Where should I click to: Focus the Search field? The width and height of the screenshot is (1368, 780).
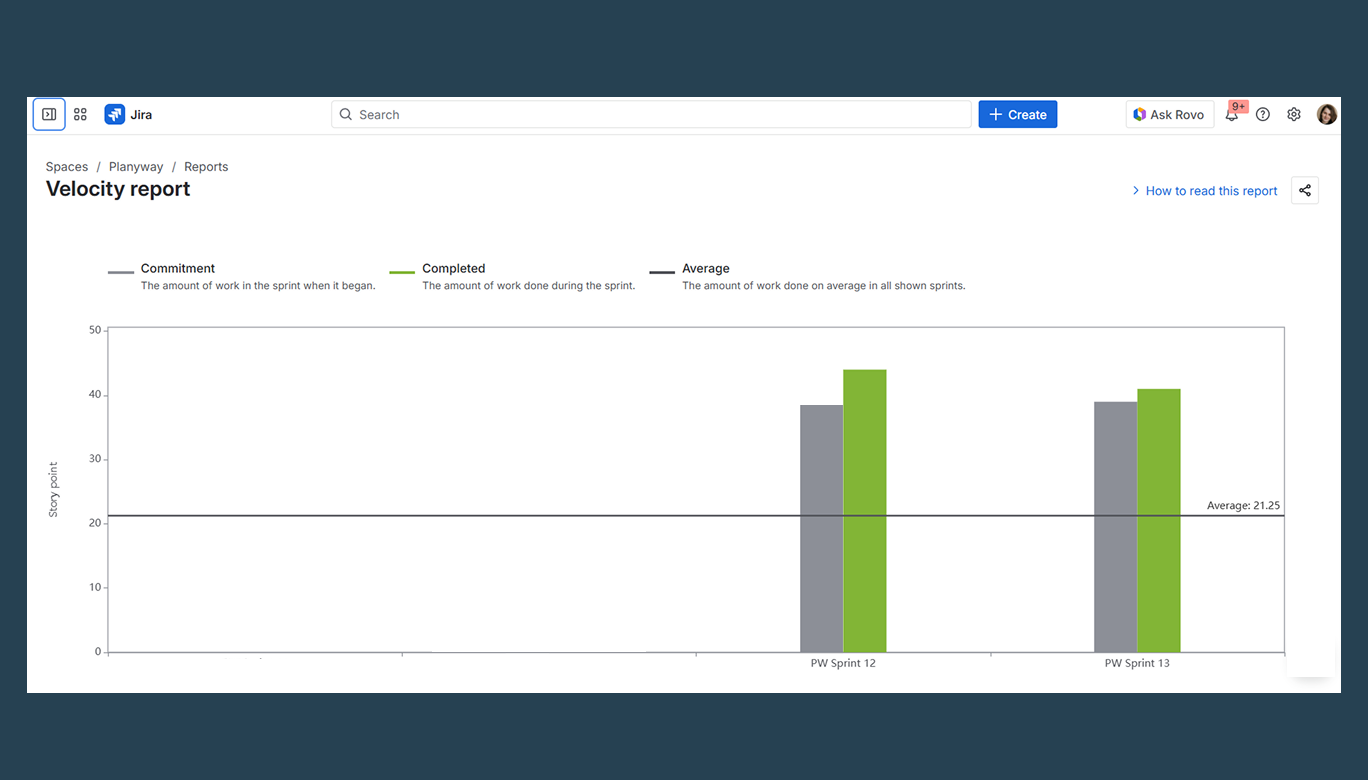651,114
